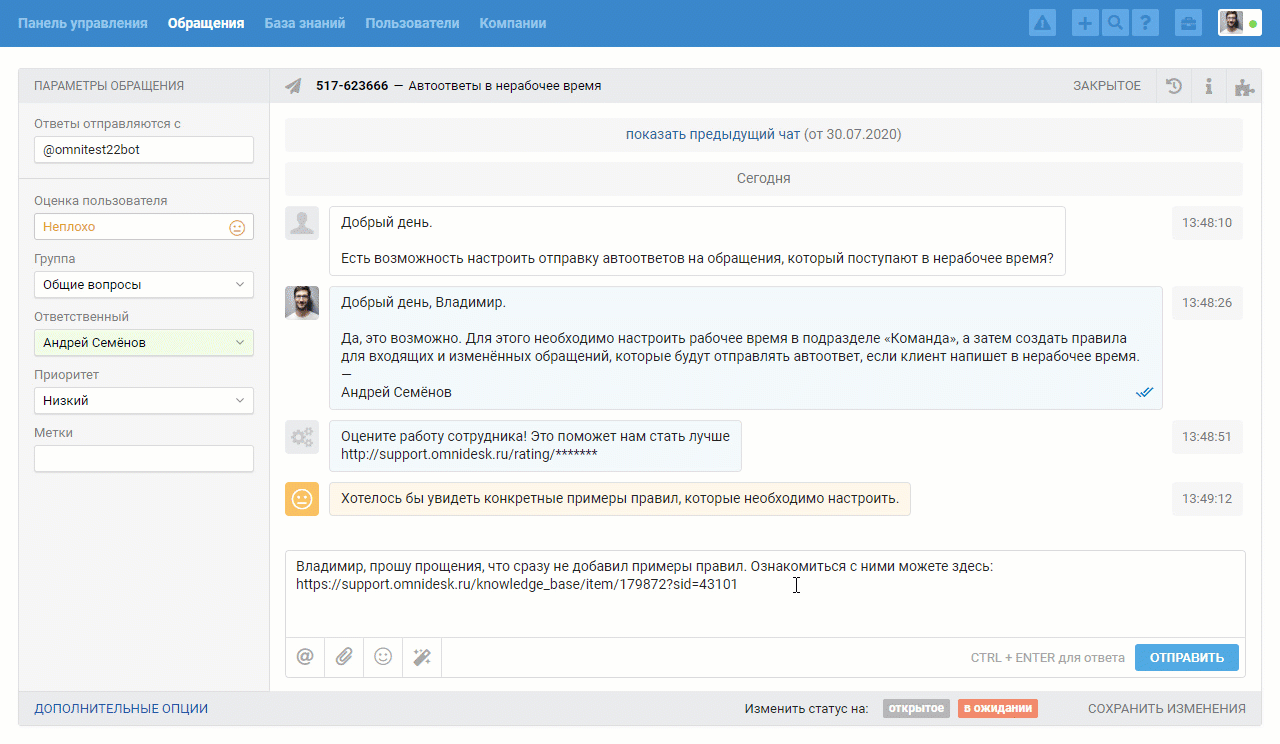The image size is (1280, 744).
Task: Click the ticket subject Автоответы в нерабочее время
Action: 505,86
